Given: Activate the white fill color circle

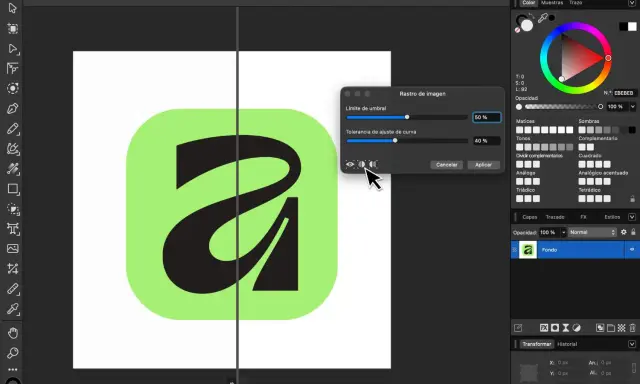Looking at the screenshot, I should click(x=527, y=25).
